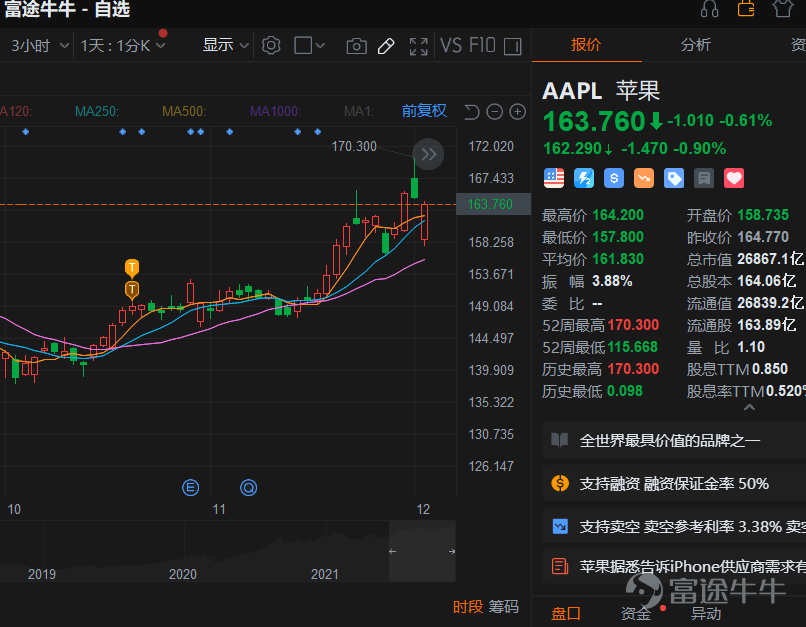Click the highlighted range window in navigator
Viewport: 806px width, 627px height.
(x=423, y=551)
